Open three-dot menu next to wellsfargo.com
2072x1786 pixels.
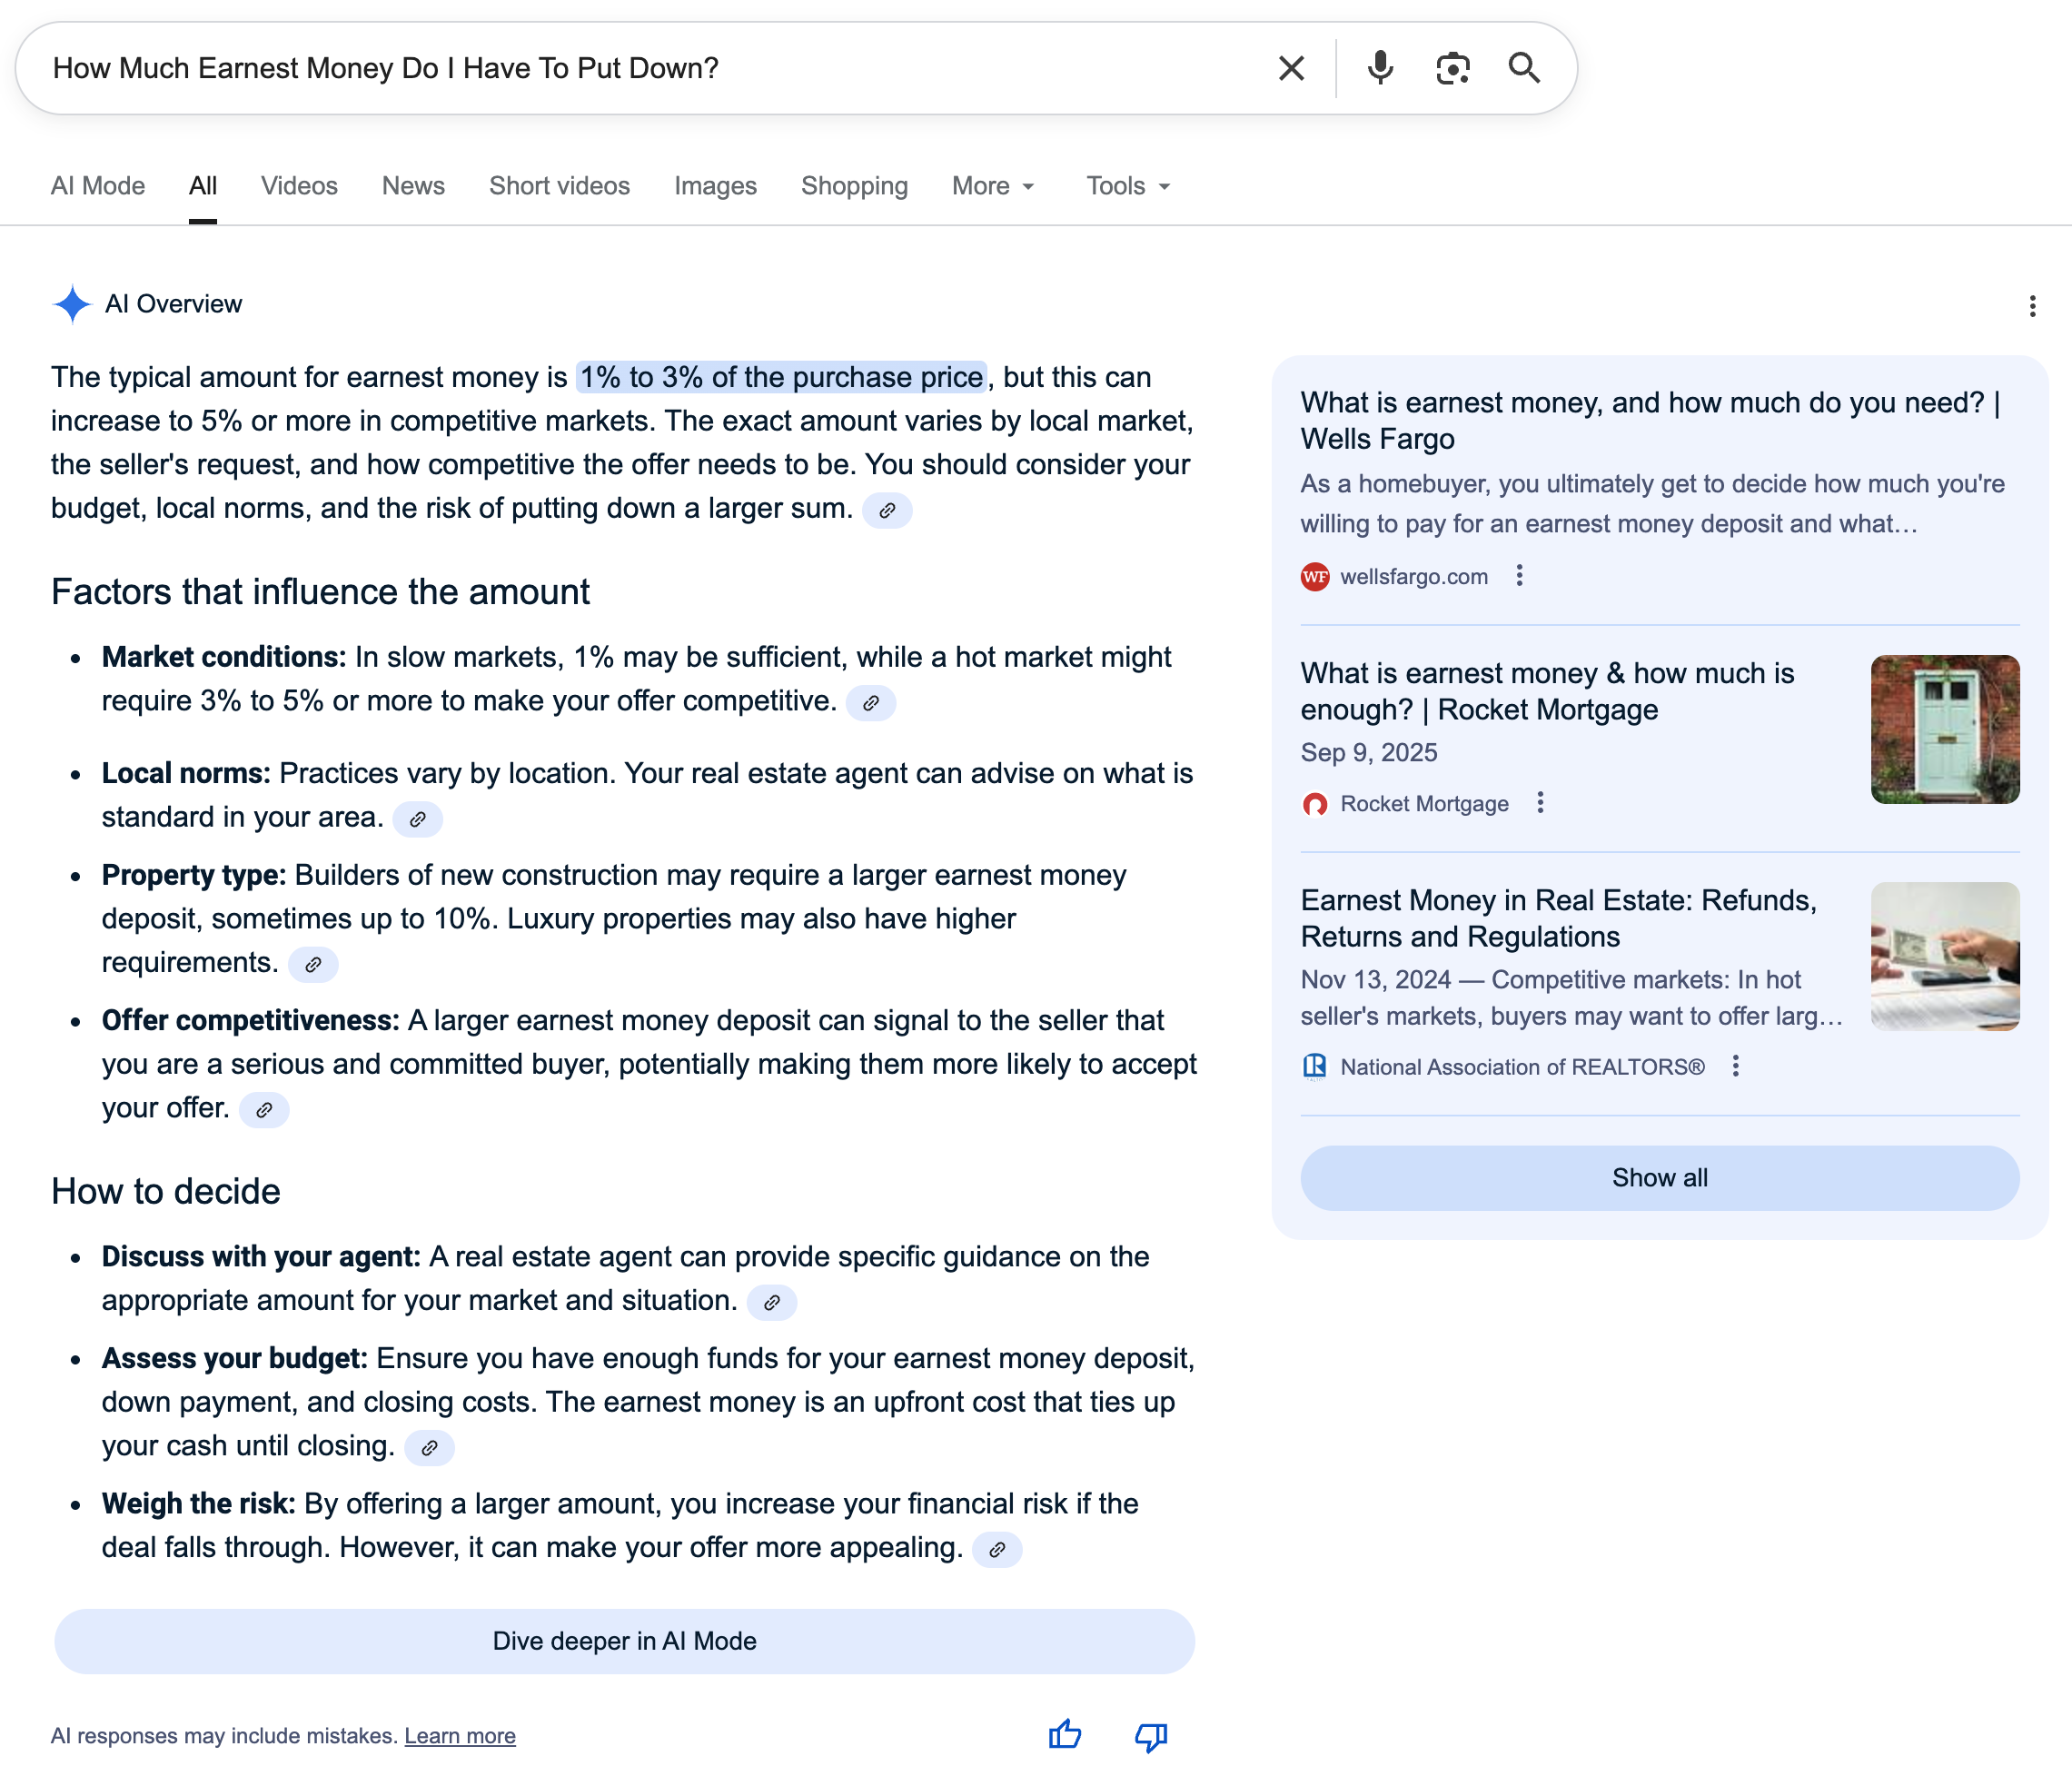[1519, 575]
